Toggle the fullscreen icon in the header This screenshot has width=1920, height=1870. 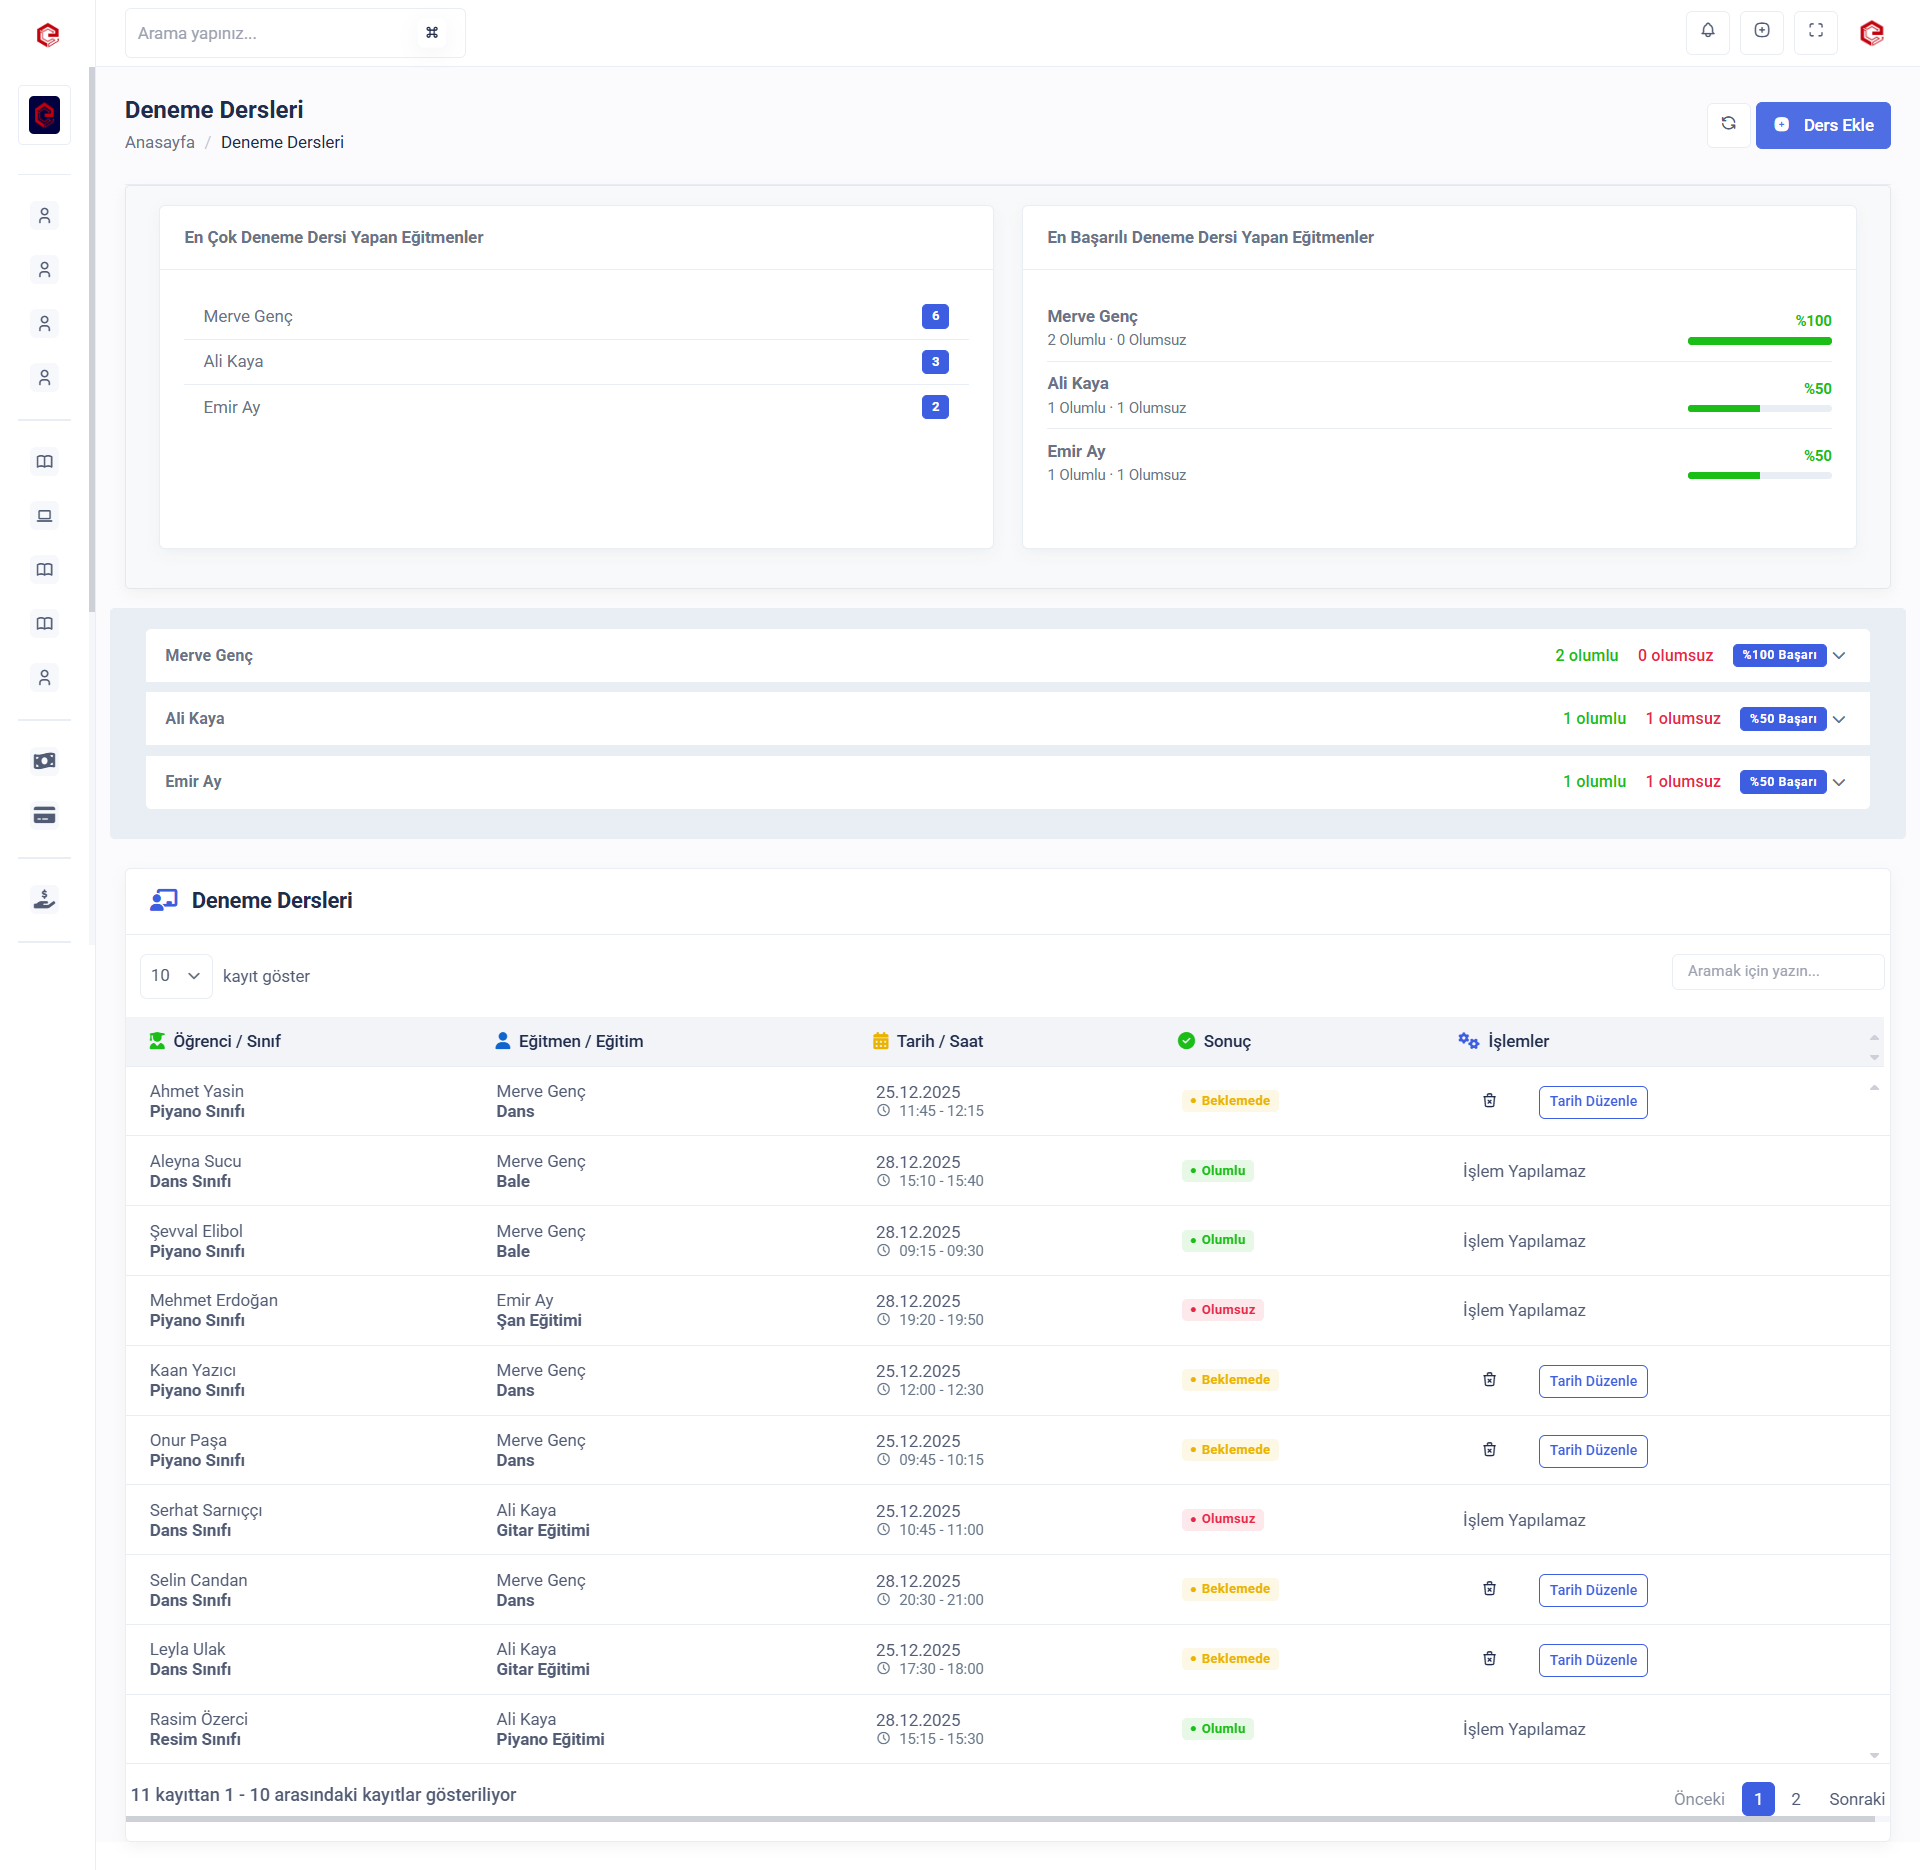click(1816, 32)
